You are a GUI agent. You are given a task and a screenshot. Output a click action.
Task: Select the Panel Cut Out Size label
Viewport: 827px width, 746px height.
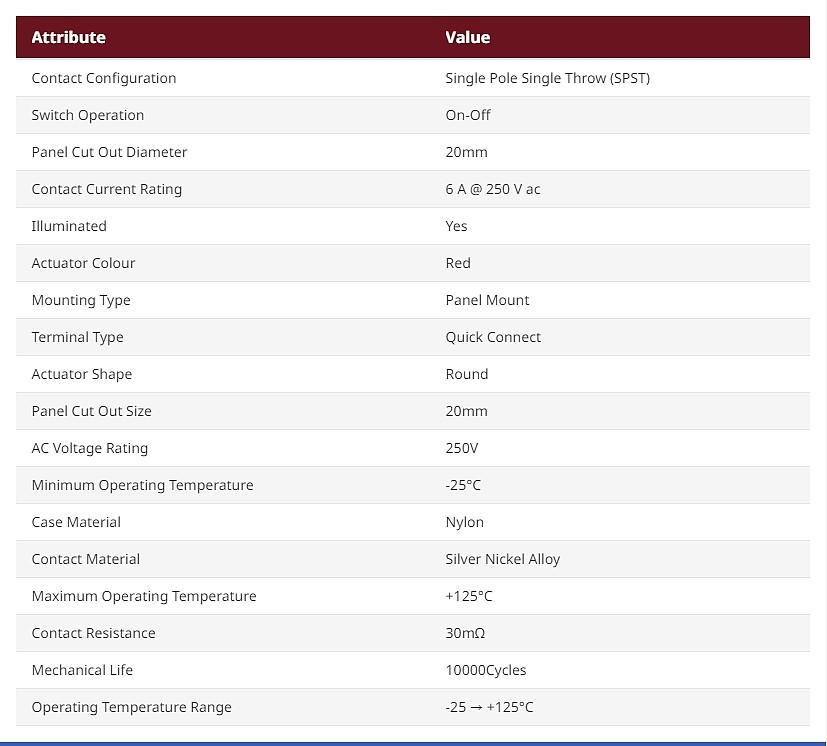(91, 411)
